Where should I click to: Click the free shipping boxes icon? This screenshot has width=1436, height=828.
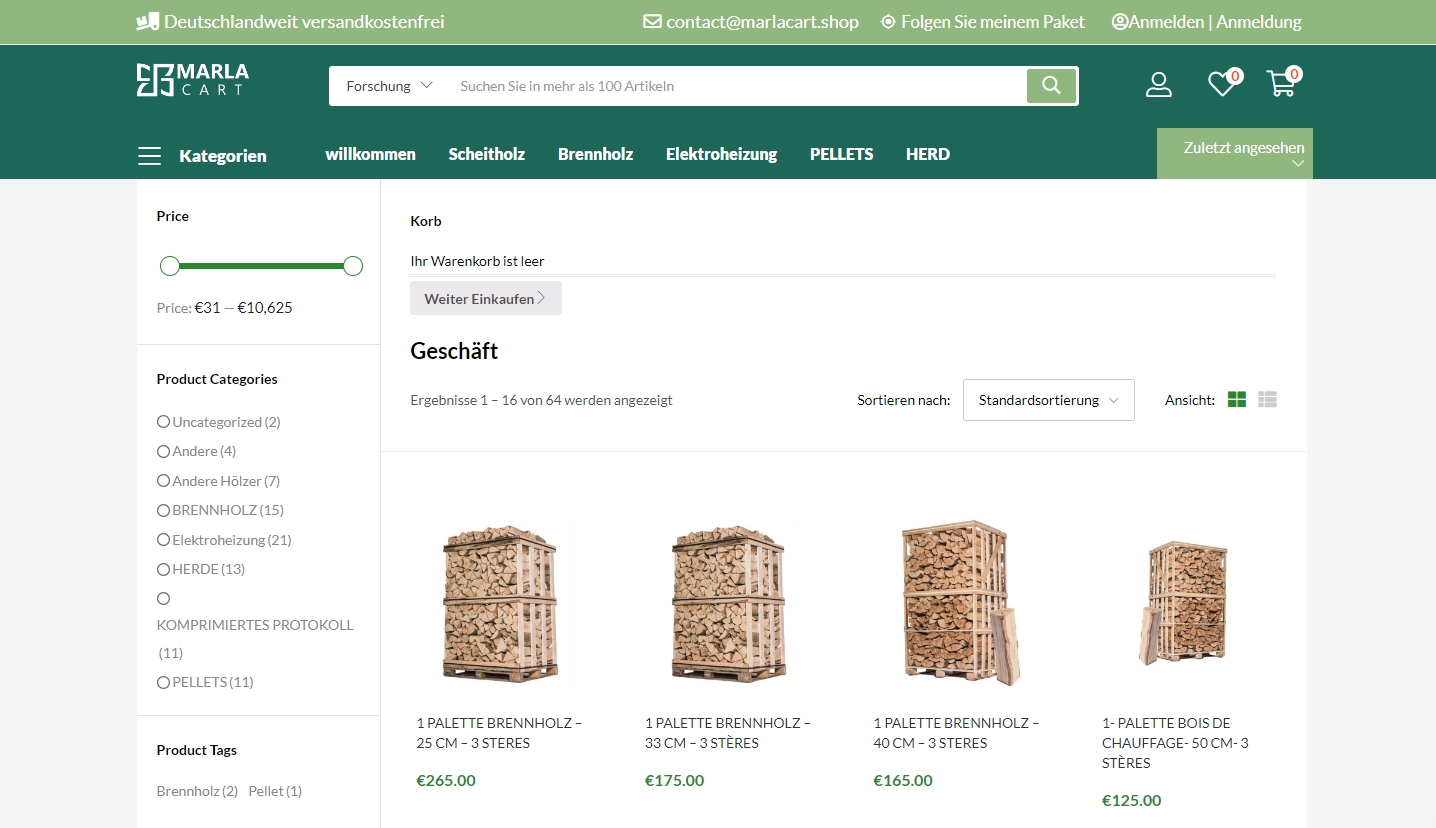click(148, 22)
